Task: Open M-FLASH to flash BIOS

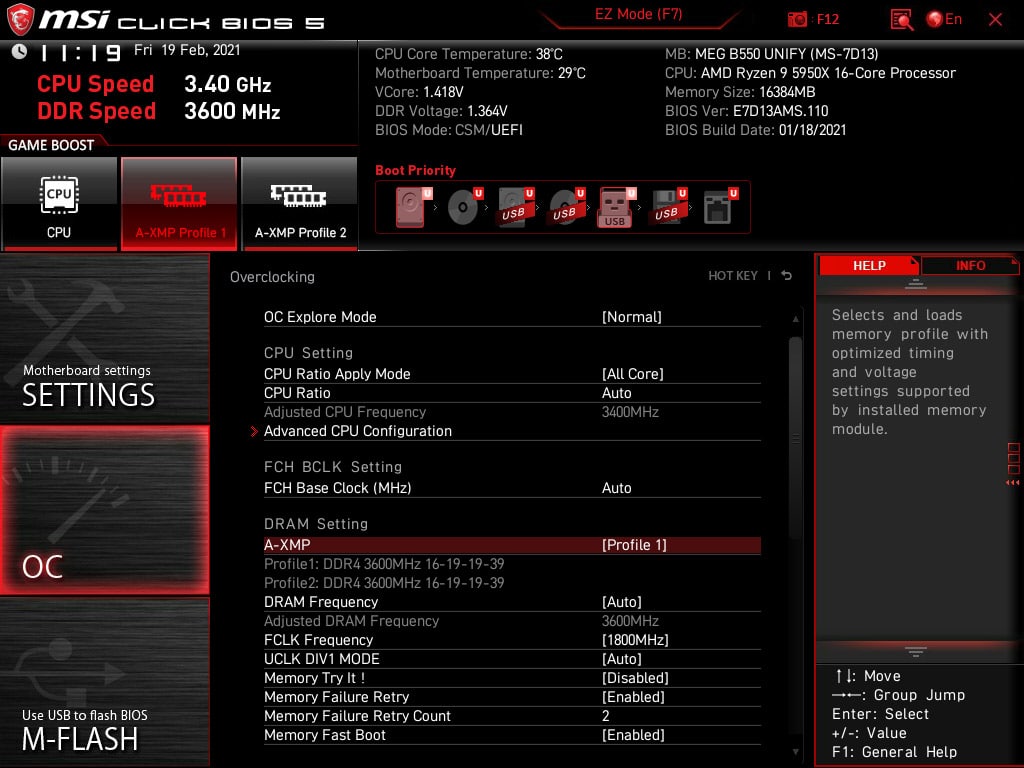Action: tap(104, 681)
